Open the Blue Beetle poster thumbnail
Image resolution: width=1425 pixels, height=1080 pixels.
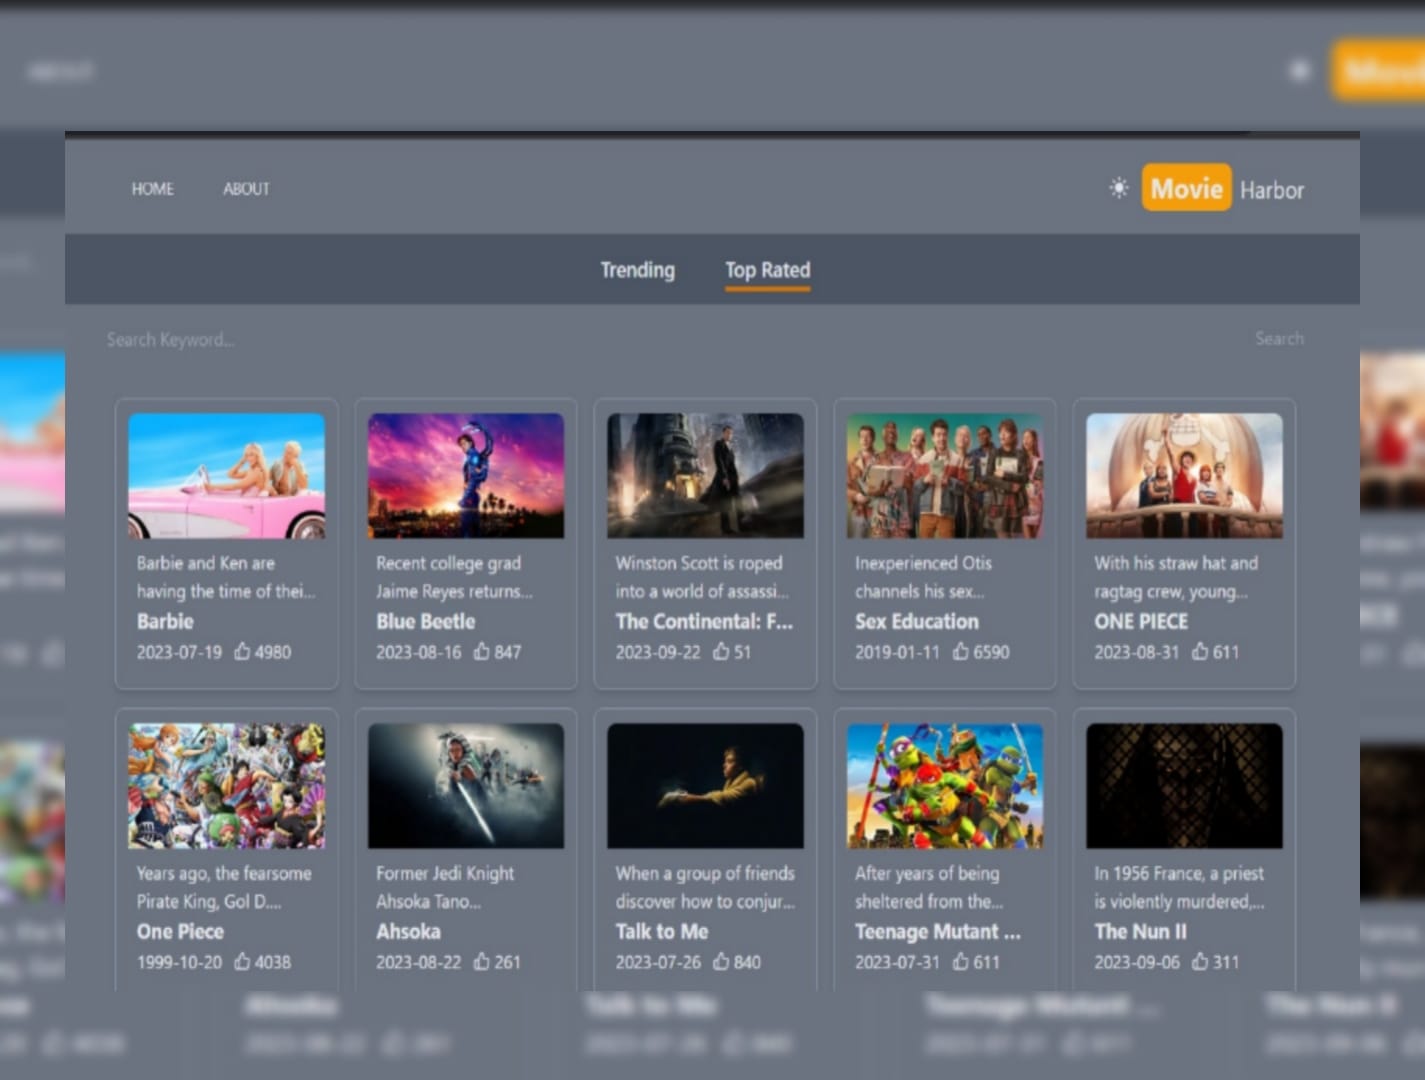(466, 476)
